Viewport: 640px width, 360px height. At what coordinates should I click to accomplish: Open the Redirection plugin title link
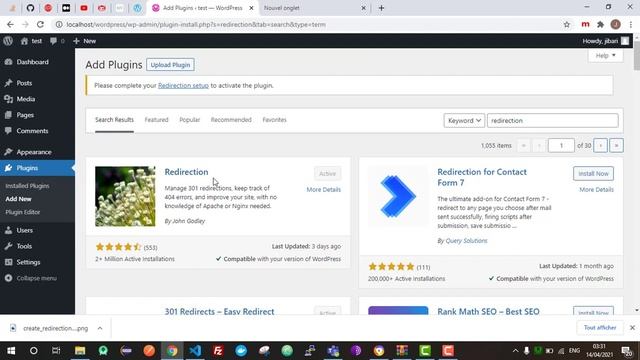click(x=187, y=172)
